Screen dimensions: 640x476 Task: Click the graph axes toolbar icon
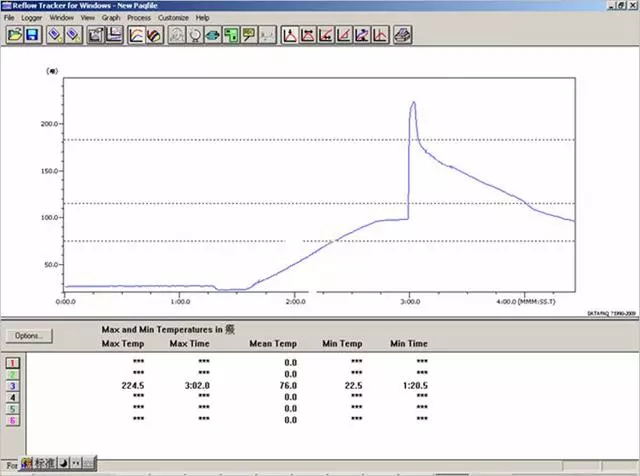coord(114,35)
